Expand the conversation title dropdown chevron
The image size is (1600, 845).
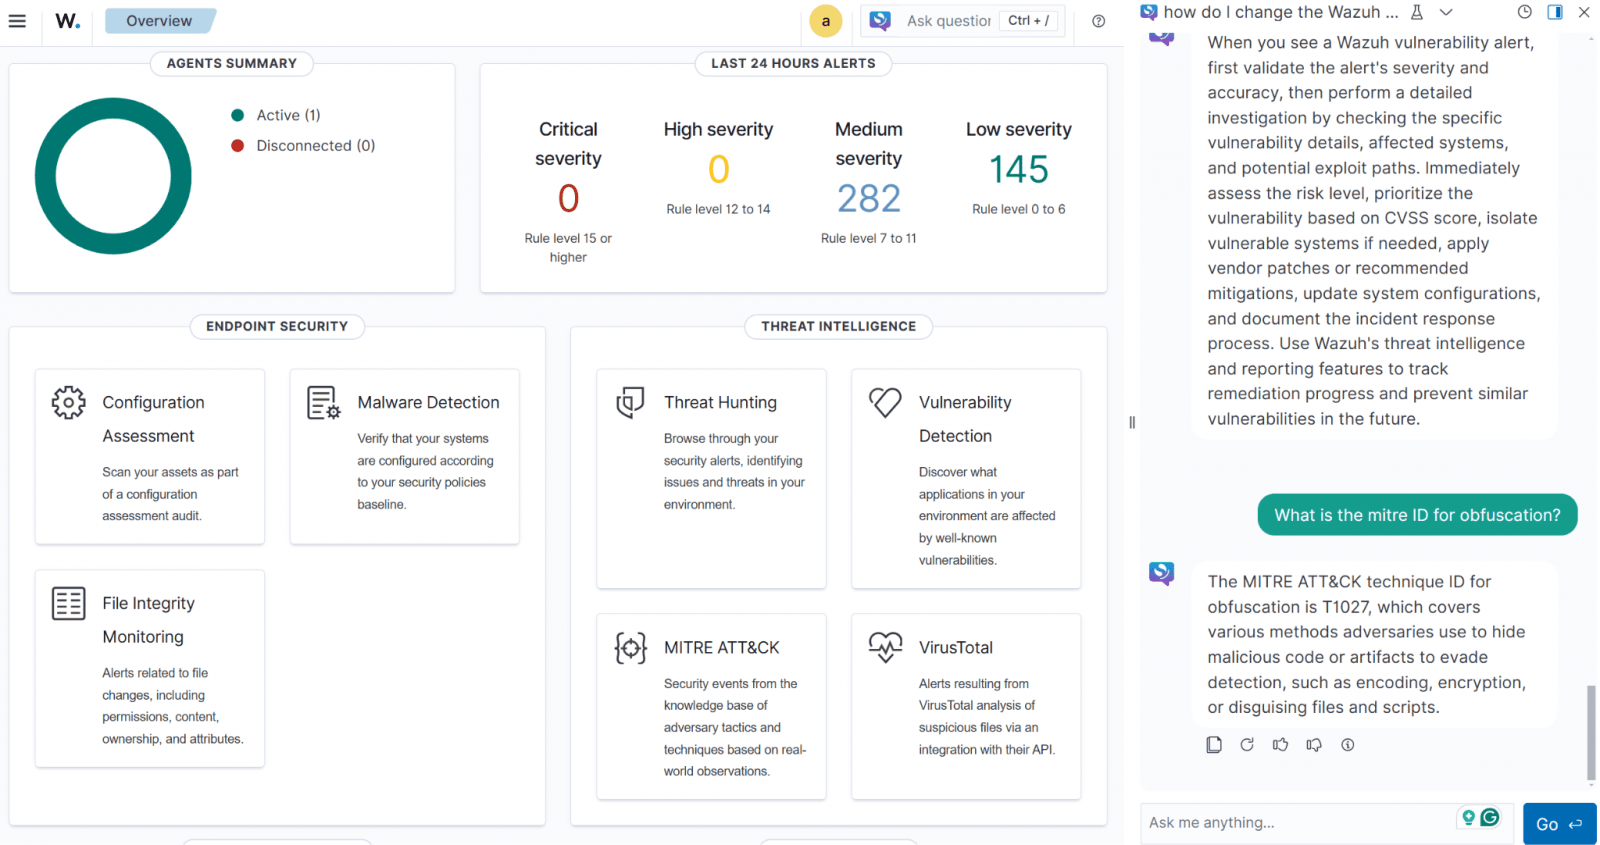(x=1446, y=12)
